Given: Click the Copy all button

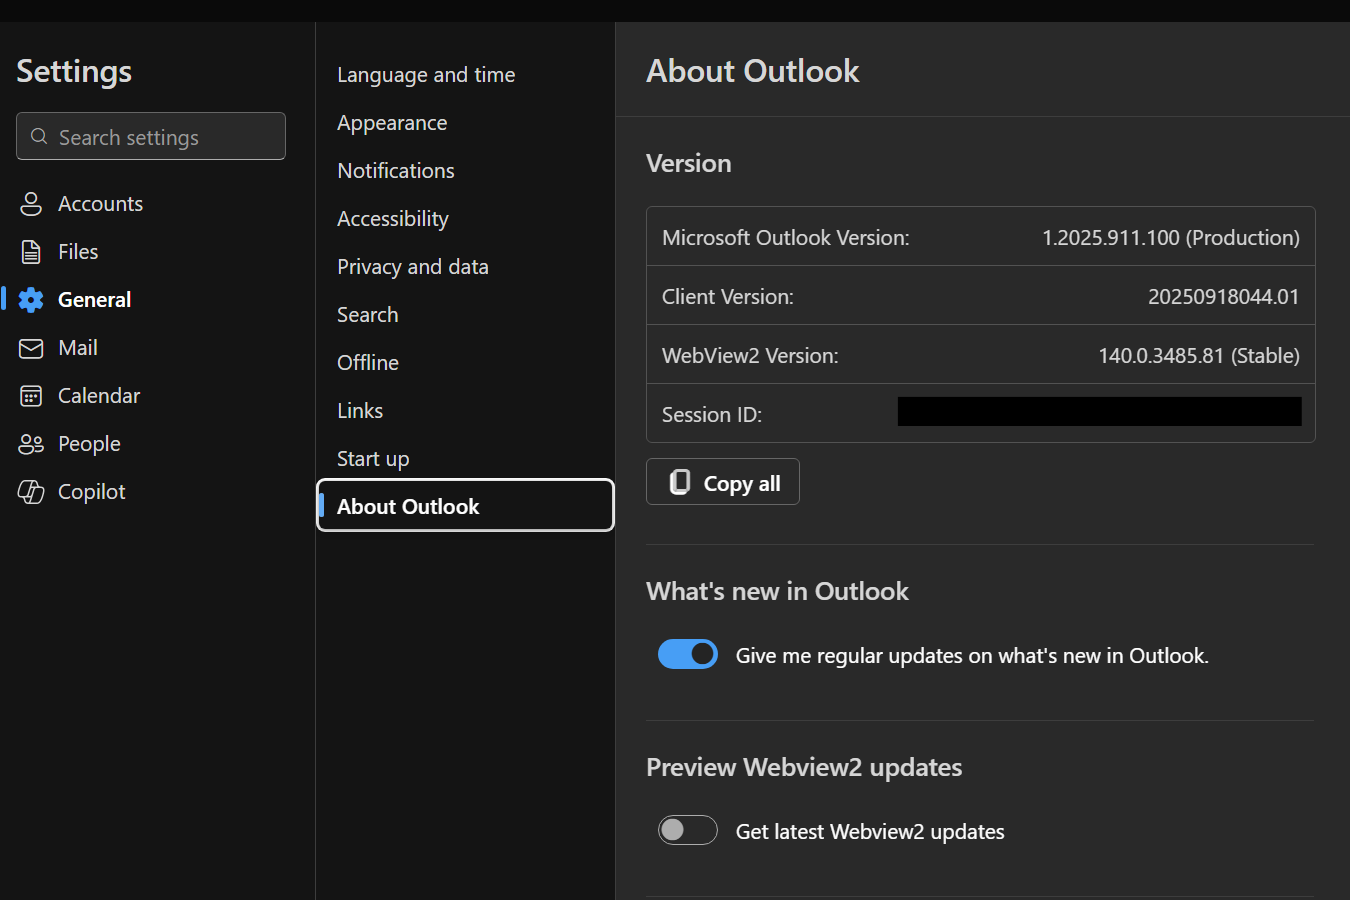Looking at the screenshot, I should coord(723,482).
